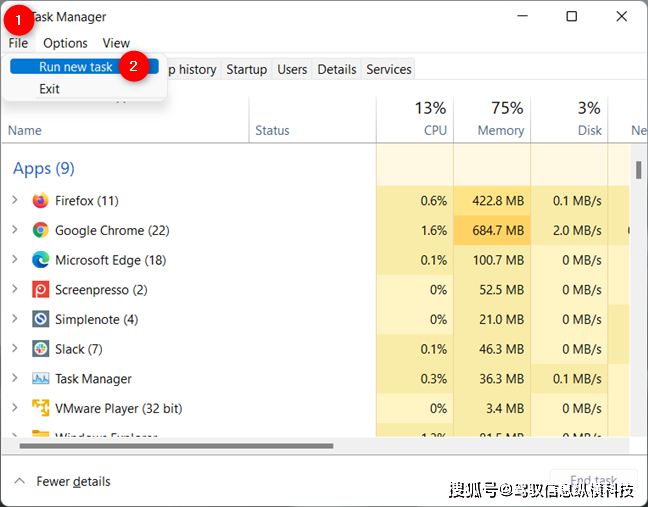
Task: Select the Slack (7) row name
Action: point(79,349)
